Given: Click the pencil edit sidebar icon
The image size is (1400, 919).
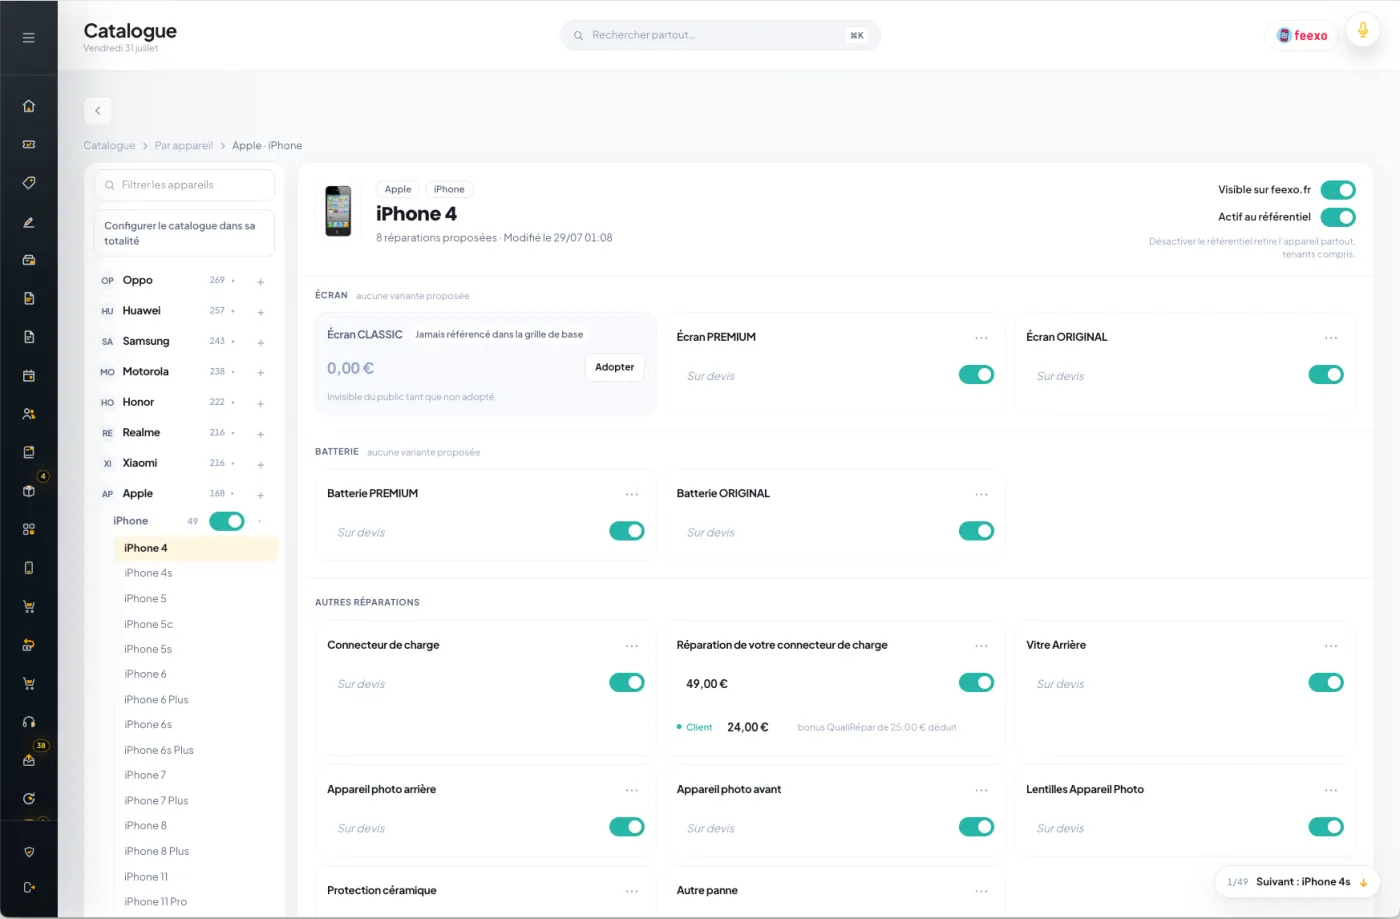Looking at the screenshot, I should pyautogui.click(x=29, y=222).
